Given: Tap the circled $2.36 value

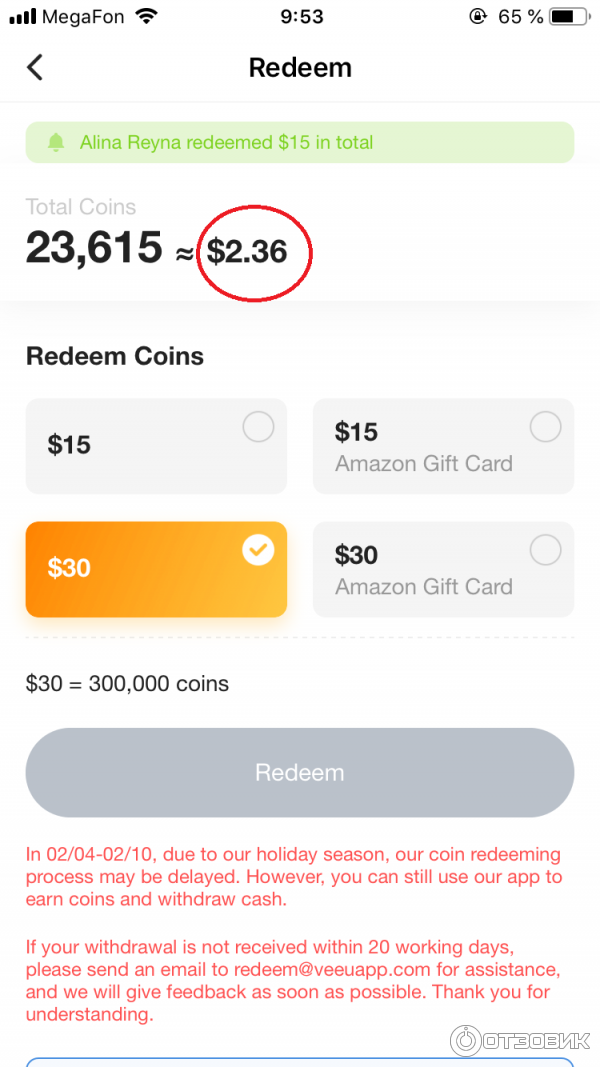Looking at the screenshot, I should pos(247,251).
